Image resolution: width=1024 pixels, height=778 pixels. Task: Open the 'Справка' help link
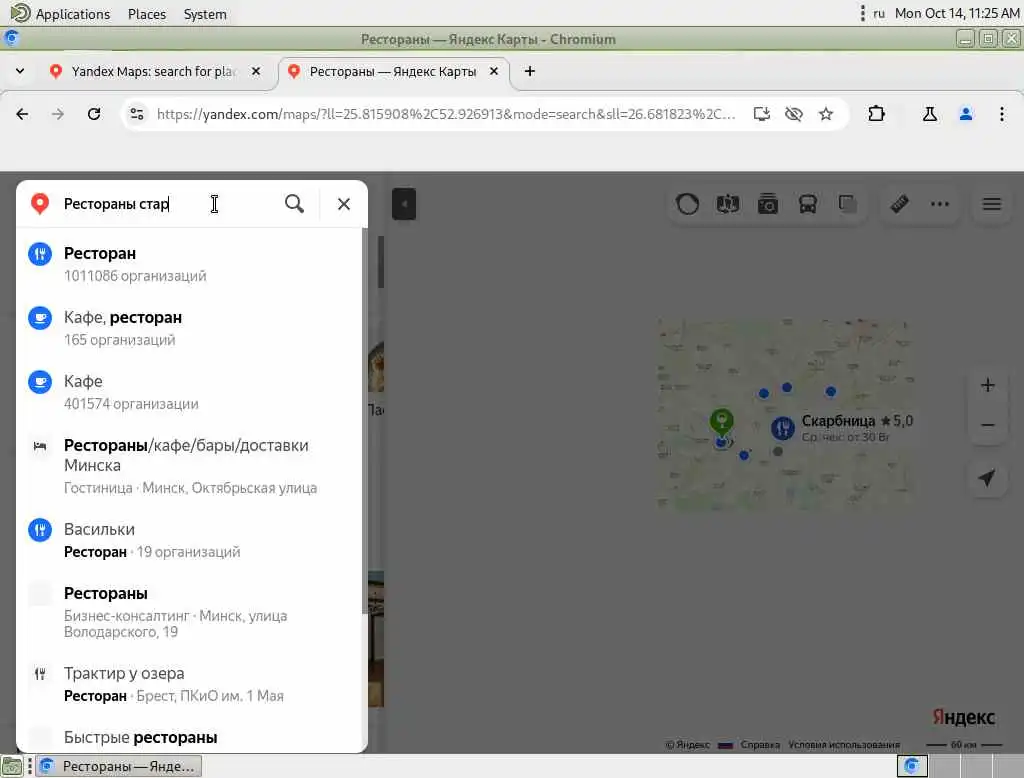[x=760, y=745]
